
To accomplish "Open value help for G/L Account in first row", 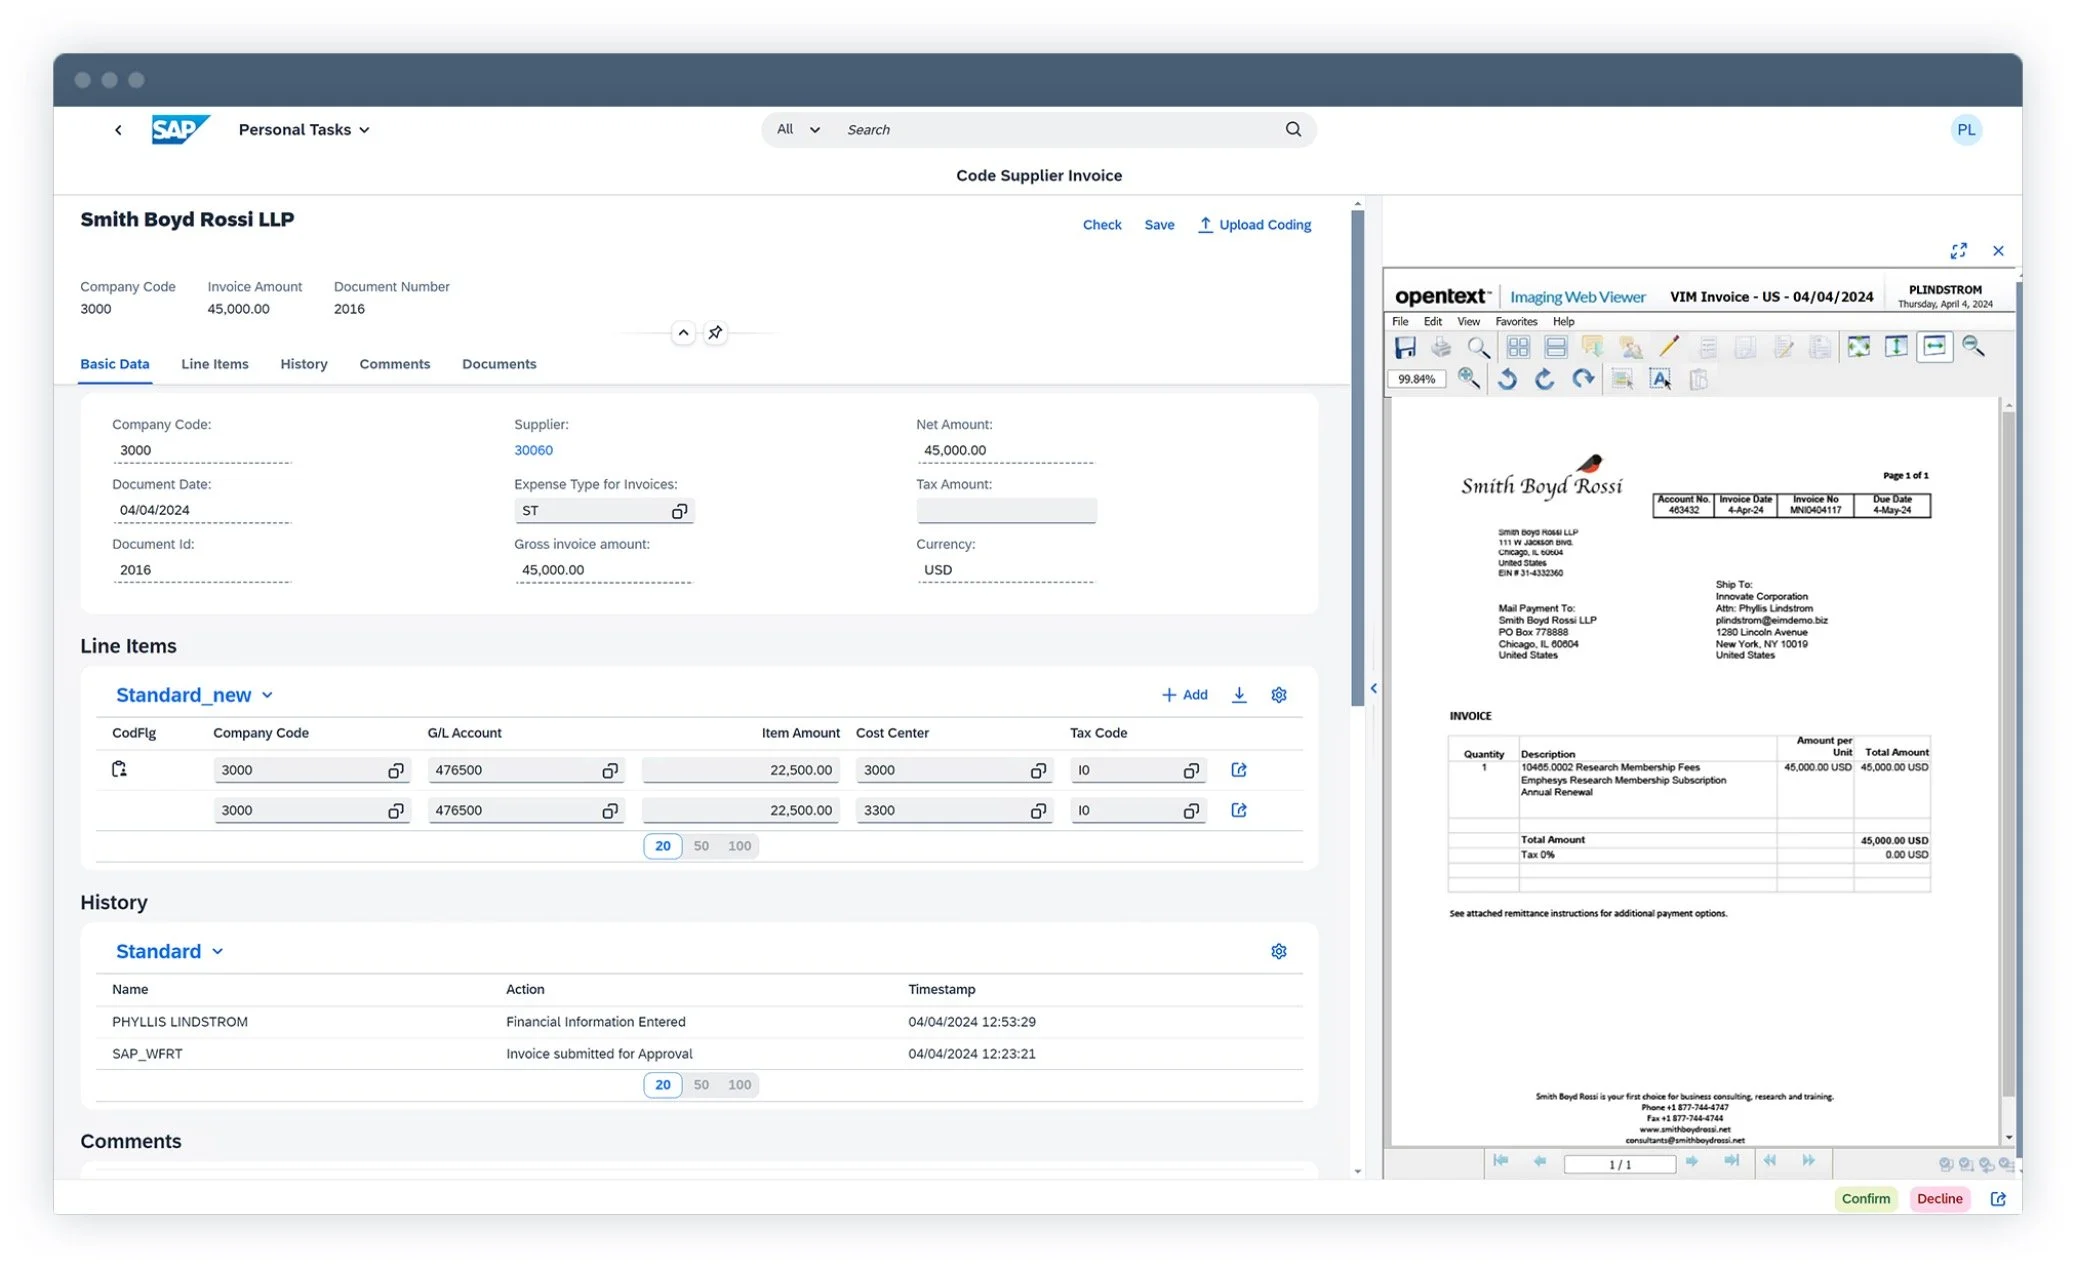I will (609, 770).
